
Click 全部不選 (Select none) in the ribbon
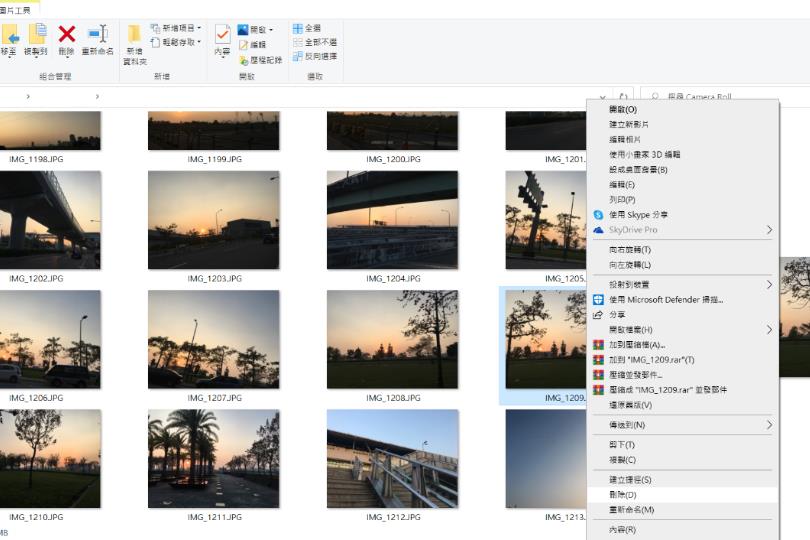(315, 42)
